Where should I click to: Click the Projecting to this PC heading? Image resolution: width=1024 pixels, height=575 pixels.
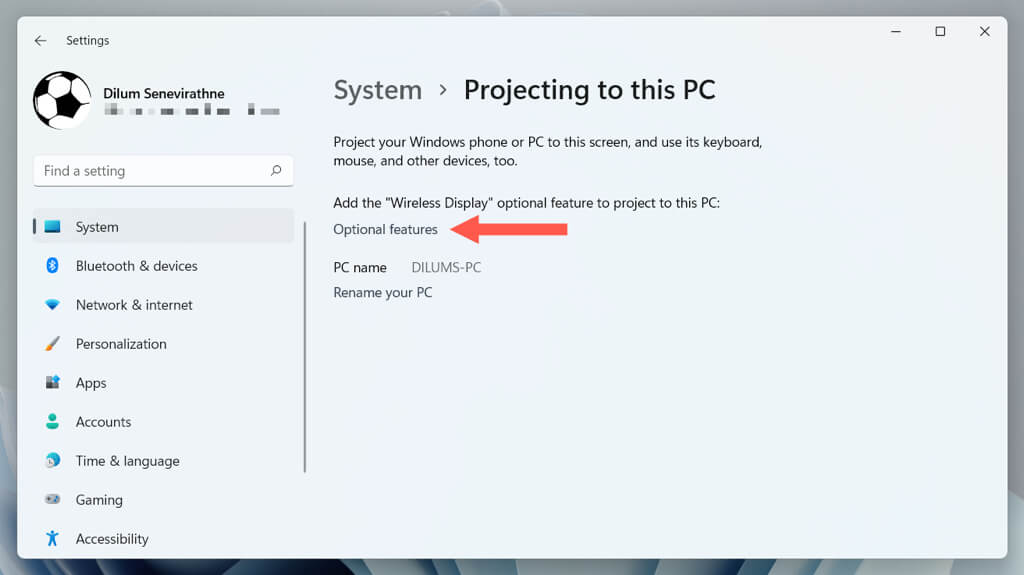click(x=590, y=90)
